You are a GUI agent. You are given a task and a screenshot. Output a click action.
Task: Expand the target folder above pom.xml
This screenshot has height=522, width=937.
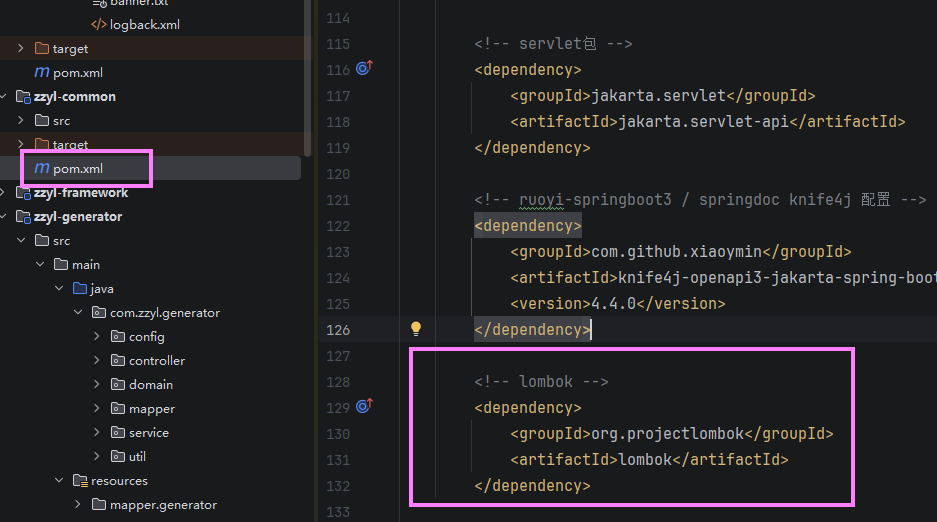(x=21, y=48)
